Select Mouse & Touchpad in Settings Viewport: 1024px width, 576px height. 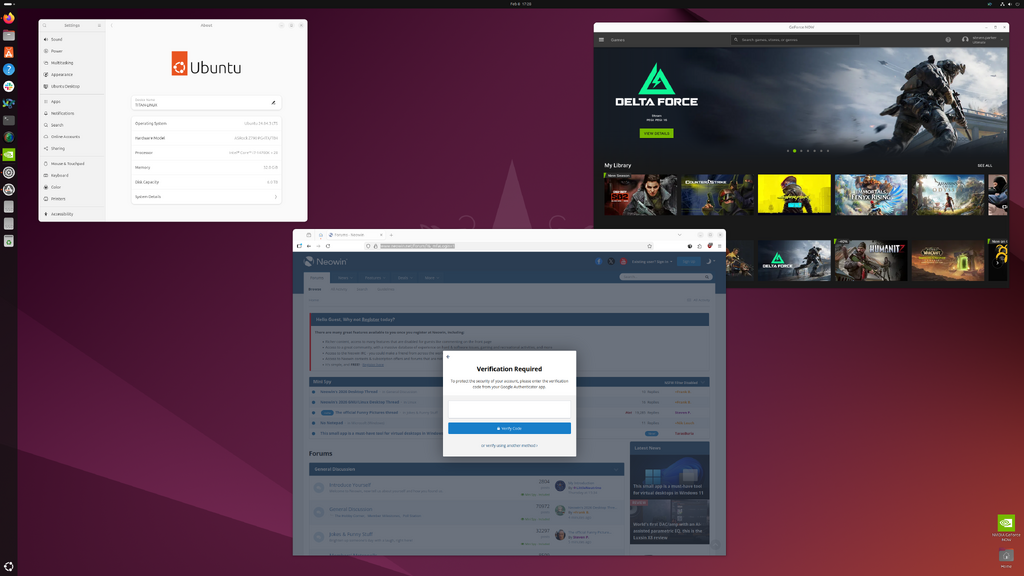(x=71, y=163)
